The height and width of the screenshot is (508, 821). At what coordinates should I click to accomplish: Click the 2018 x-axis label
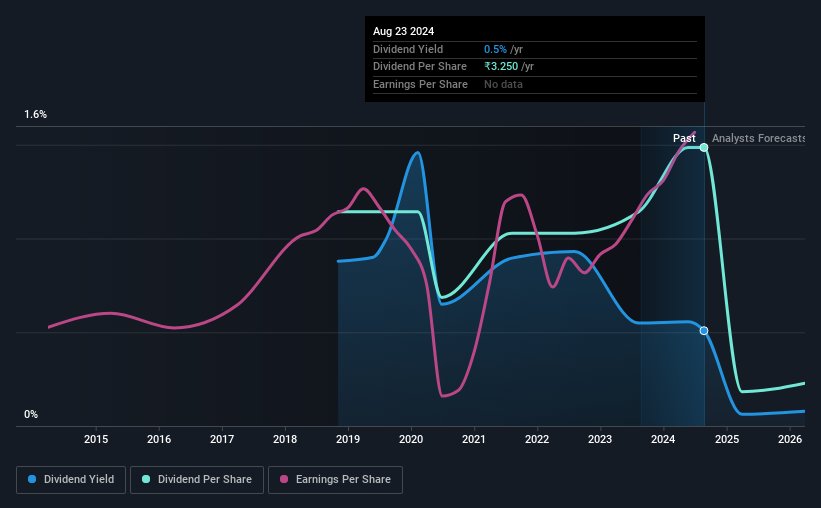285,439
